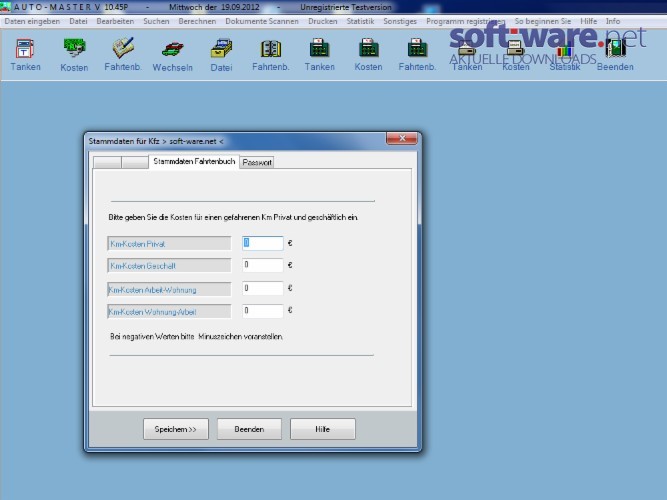Select the Stammdaten Fahrtenbuch tab
The image size is (667, 500).
(x=194, y=161)
